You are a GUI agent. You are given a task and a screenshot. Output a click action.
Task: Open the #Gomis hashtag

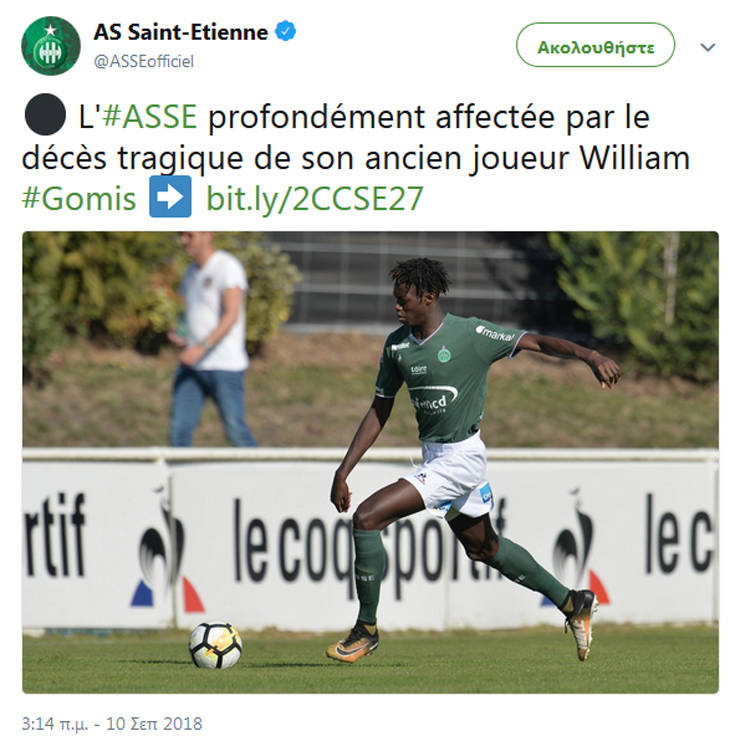click(x=79, y=199)
